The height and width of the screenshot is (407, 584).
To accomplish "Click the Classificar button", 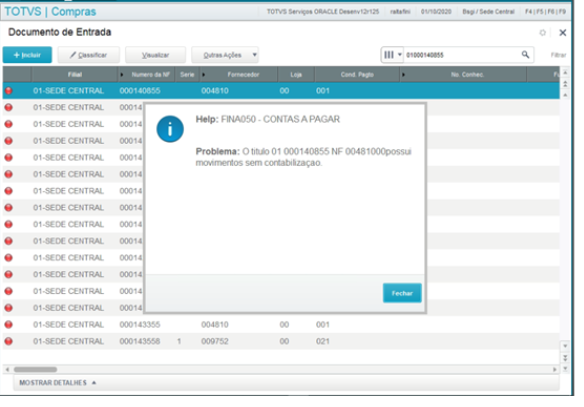I will [x=89, y=55].
